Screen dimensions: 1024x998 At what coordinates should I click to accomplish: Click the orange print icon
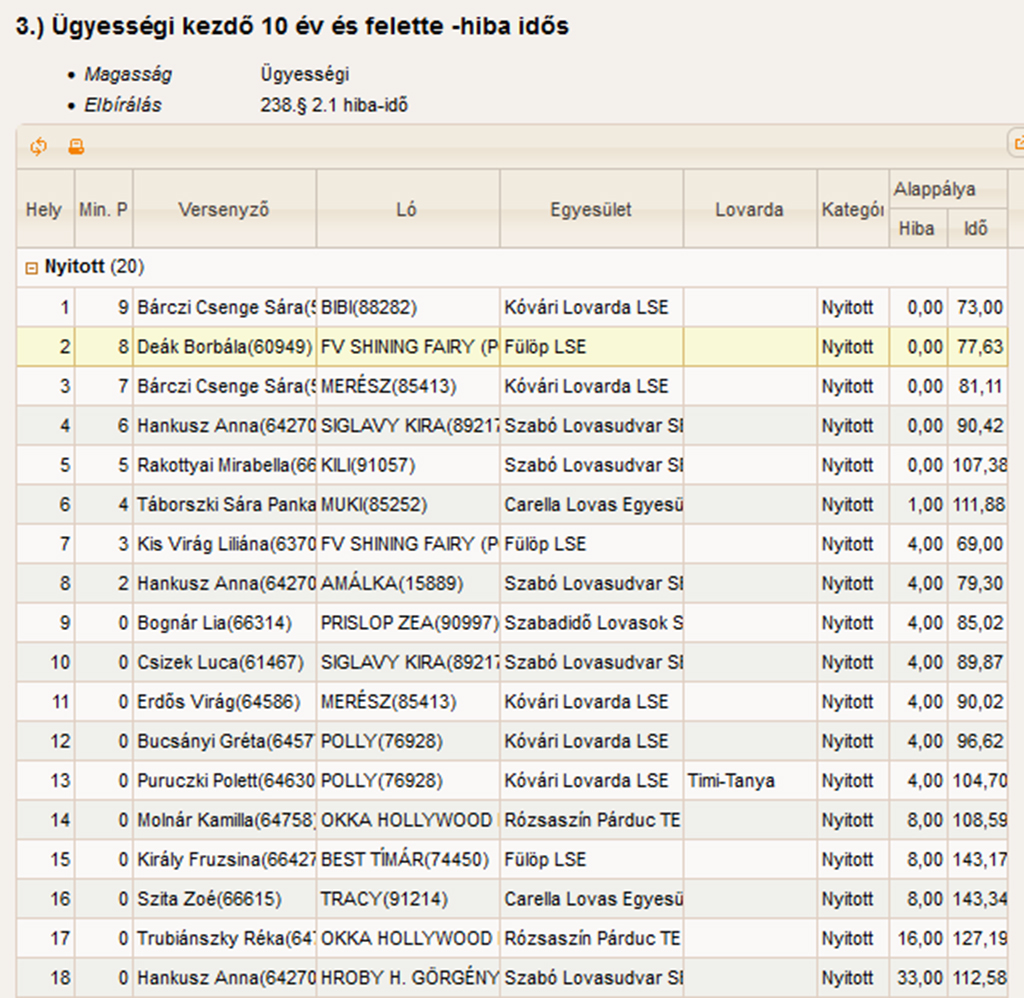76,147
